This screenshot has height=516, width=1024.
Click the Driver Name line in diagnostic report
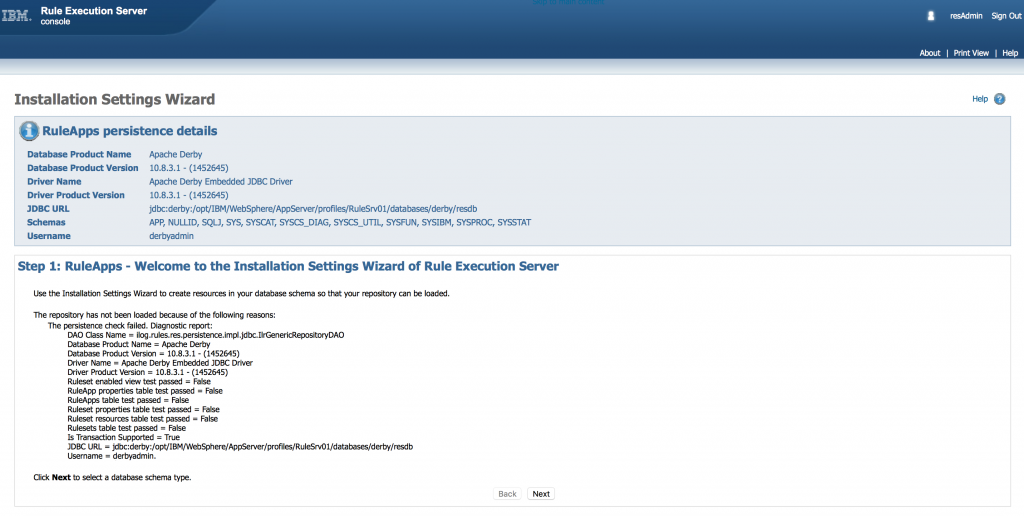click(x=160, y=363)
